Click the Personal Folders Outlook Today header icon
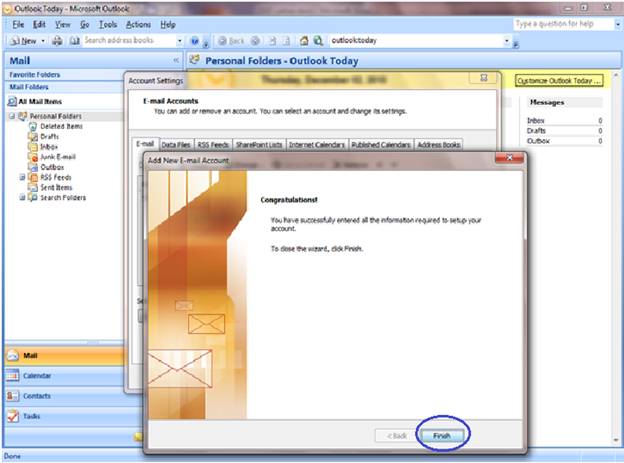 point(194,60)
